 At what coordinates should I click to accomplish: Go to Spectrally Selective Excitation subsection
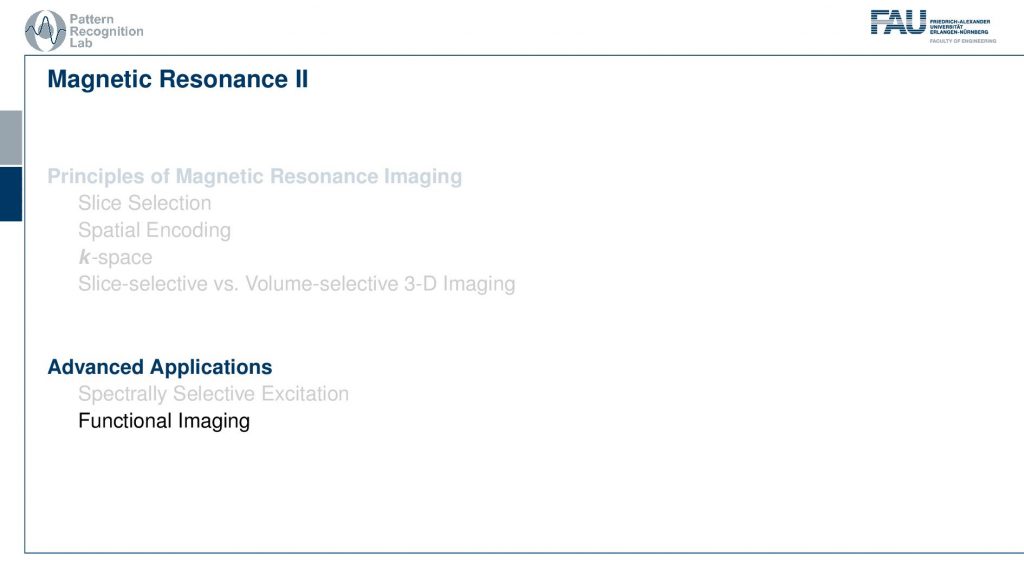click(x=214, y=394)
